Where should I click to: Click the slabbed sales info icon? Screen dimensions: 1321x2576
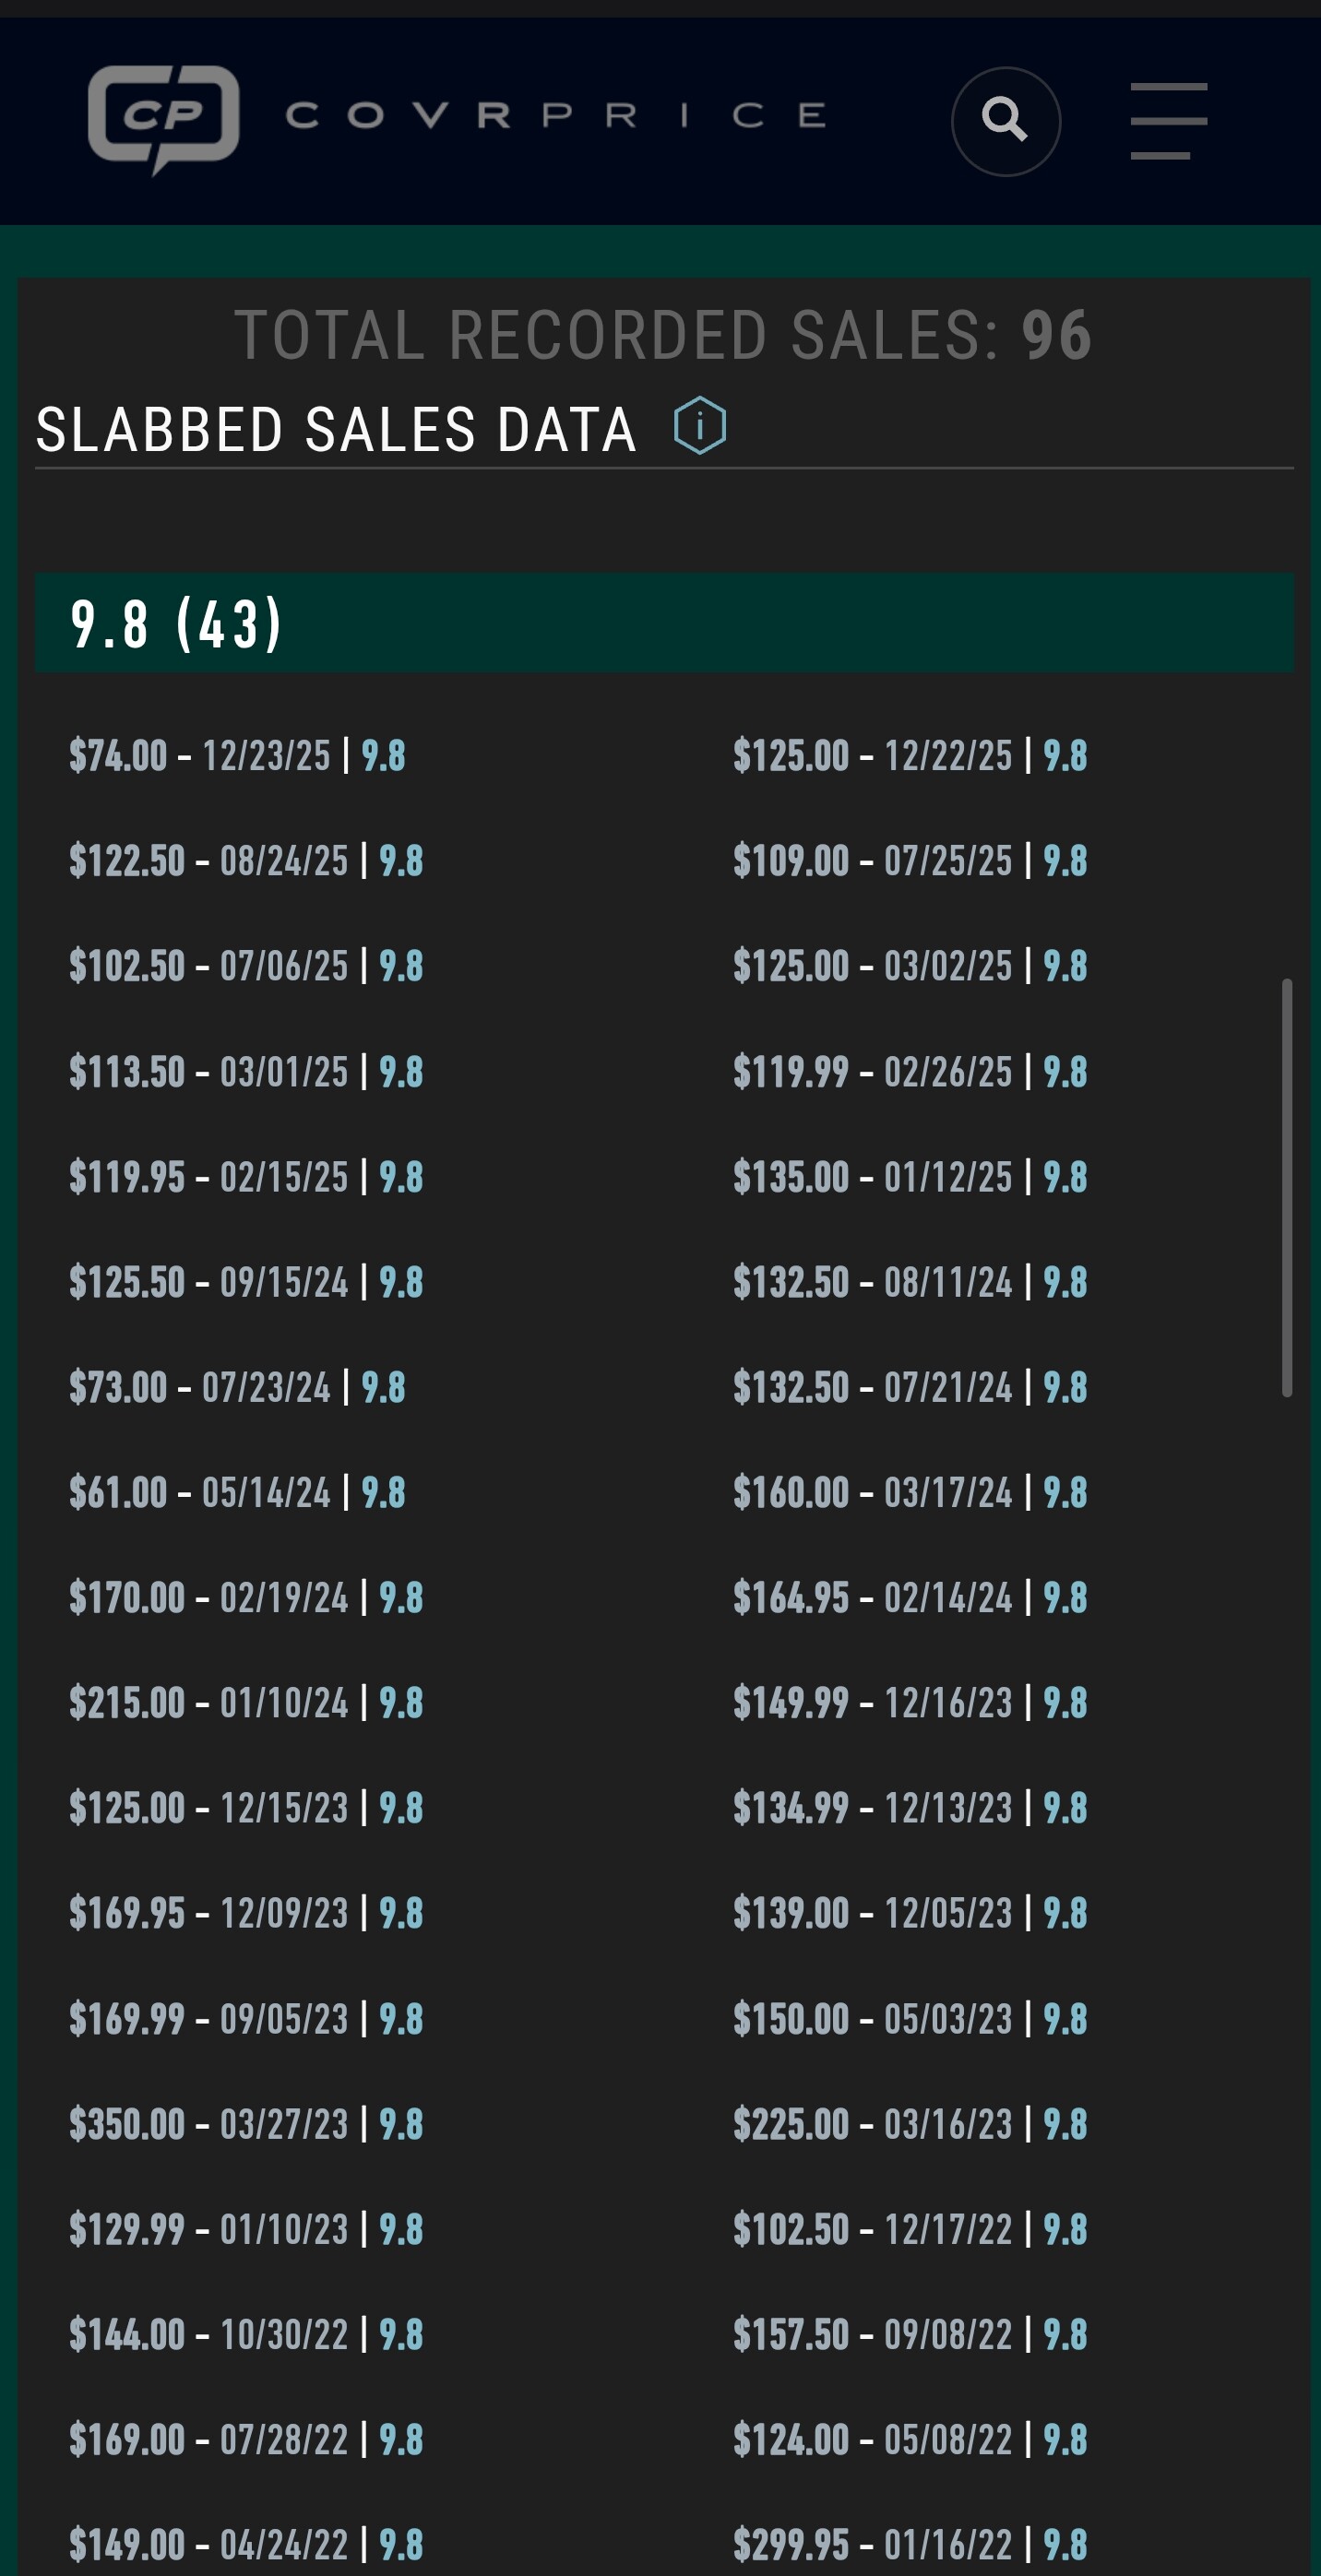pyautogui.click(x=699, y=426)
